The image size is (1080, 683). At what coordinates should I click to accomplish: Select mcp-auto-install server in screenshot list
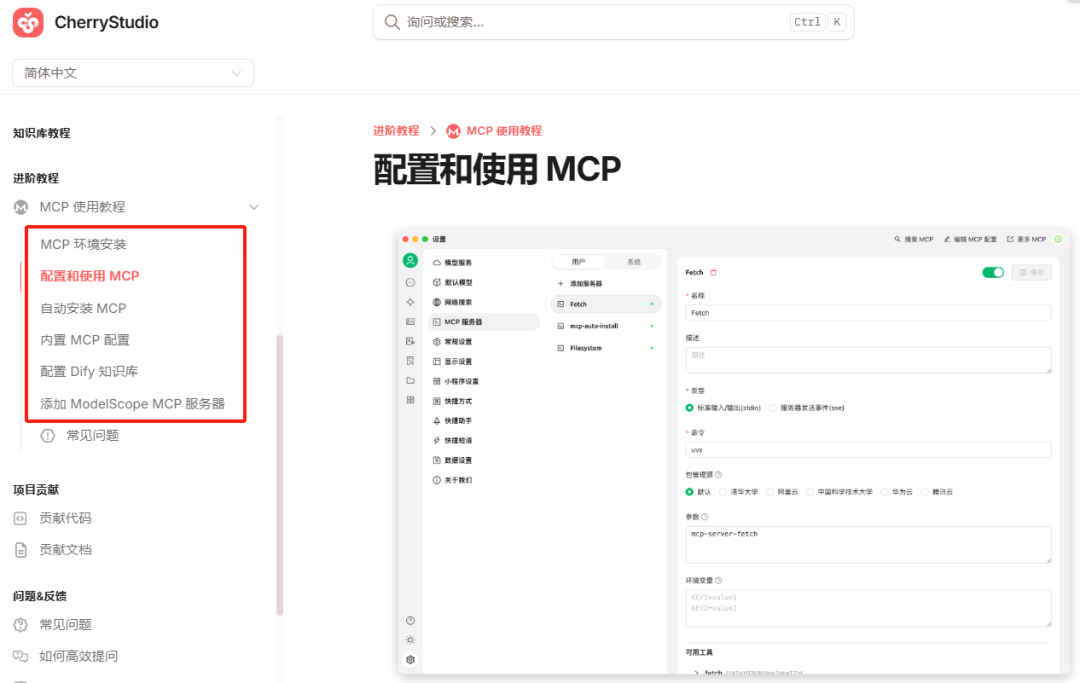click(606, 326)
